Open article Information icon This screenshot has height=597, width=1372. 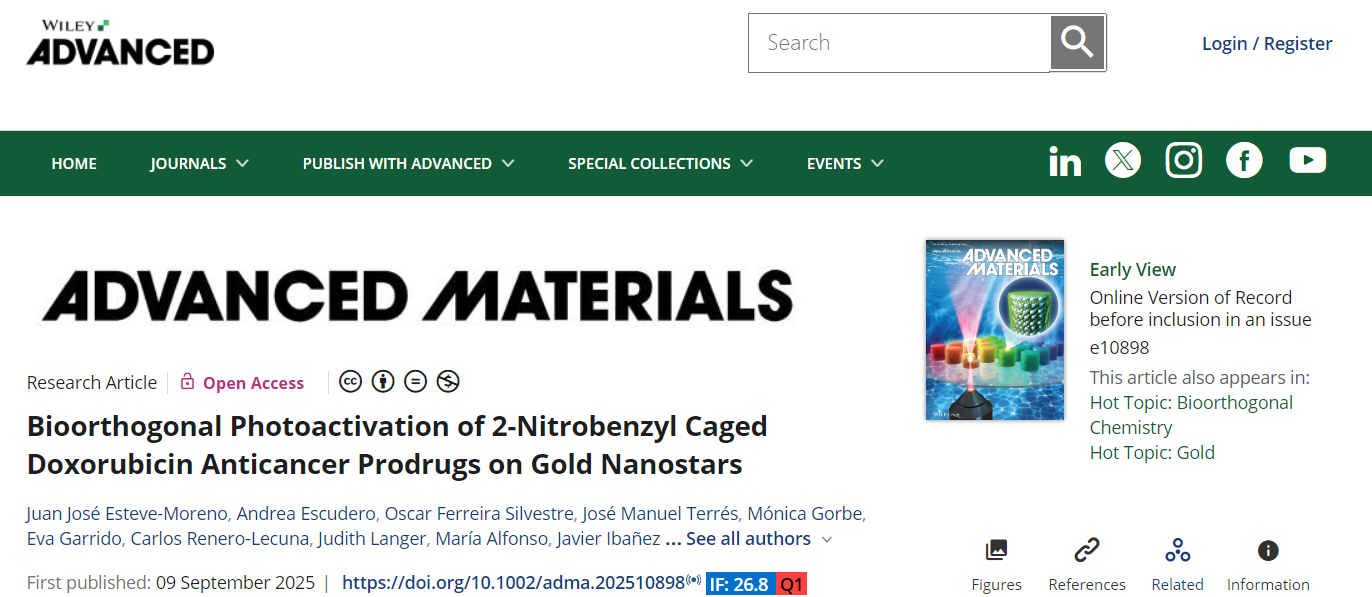[1268, 551]
